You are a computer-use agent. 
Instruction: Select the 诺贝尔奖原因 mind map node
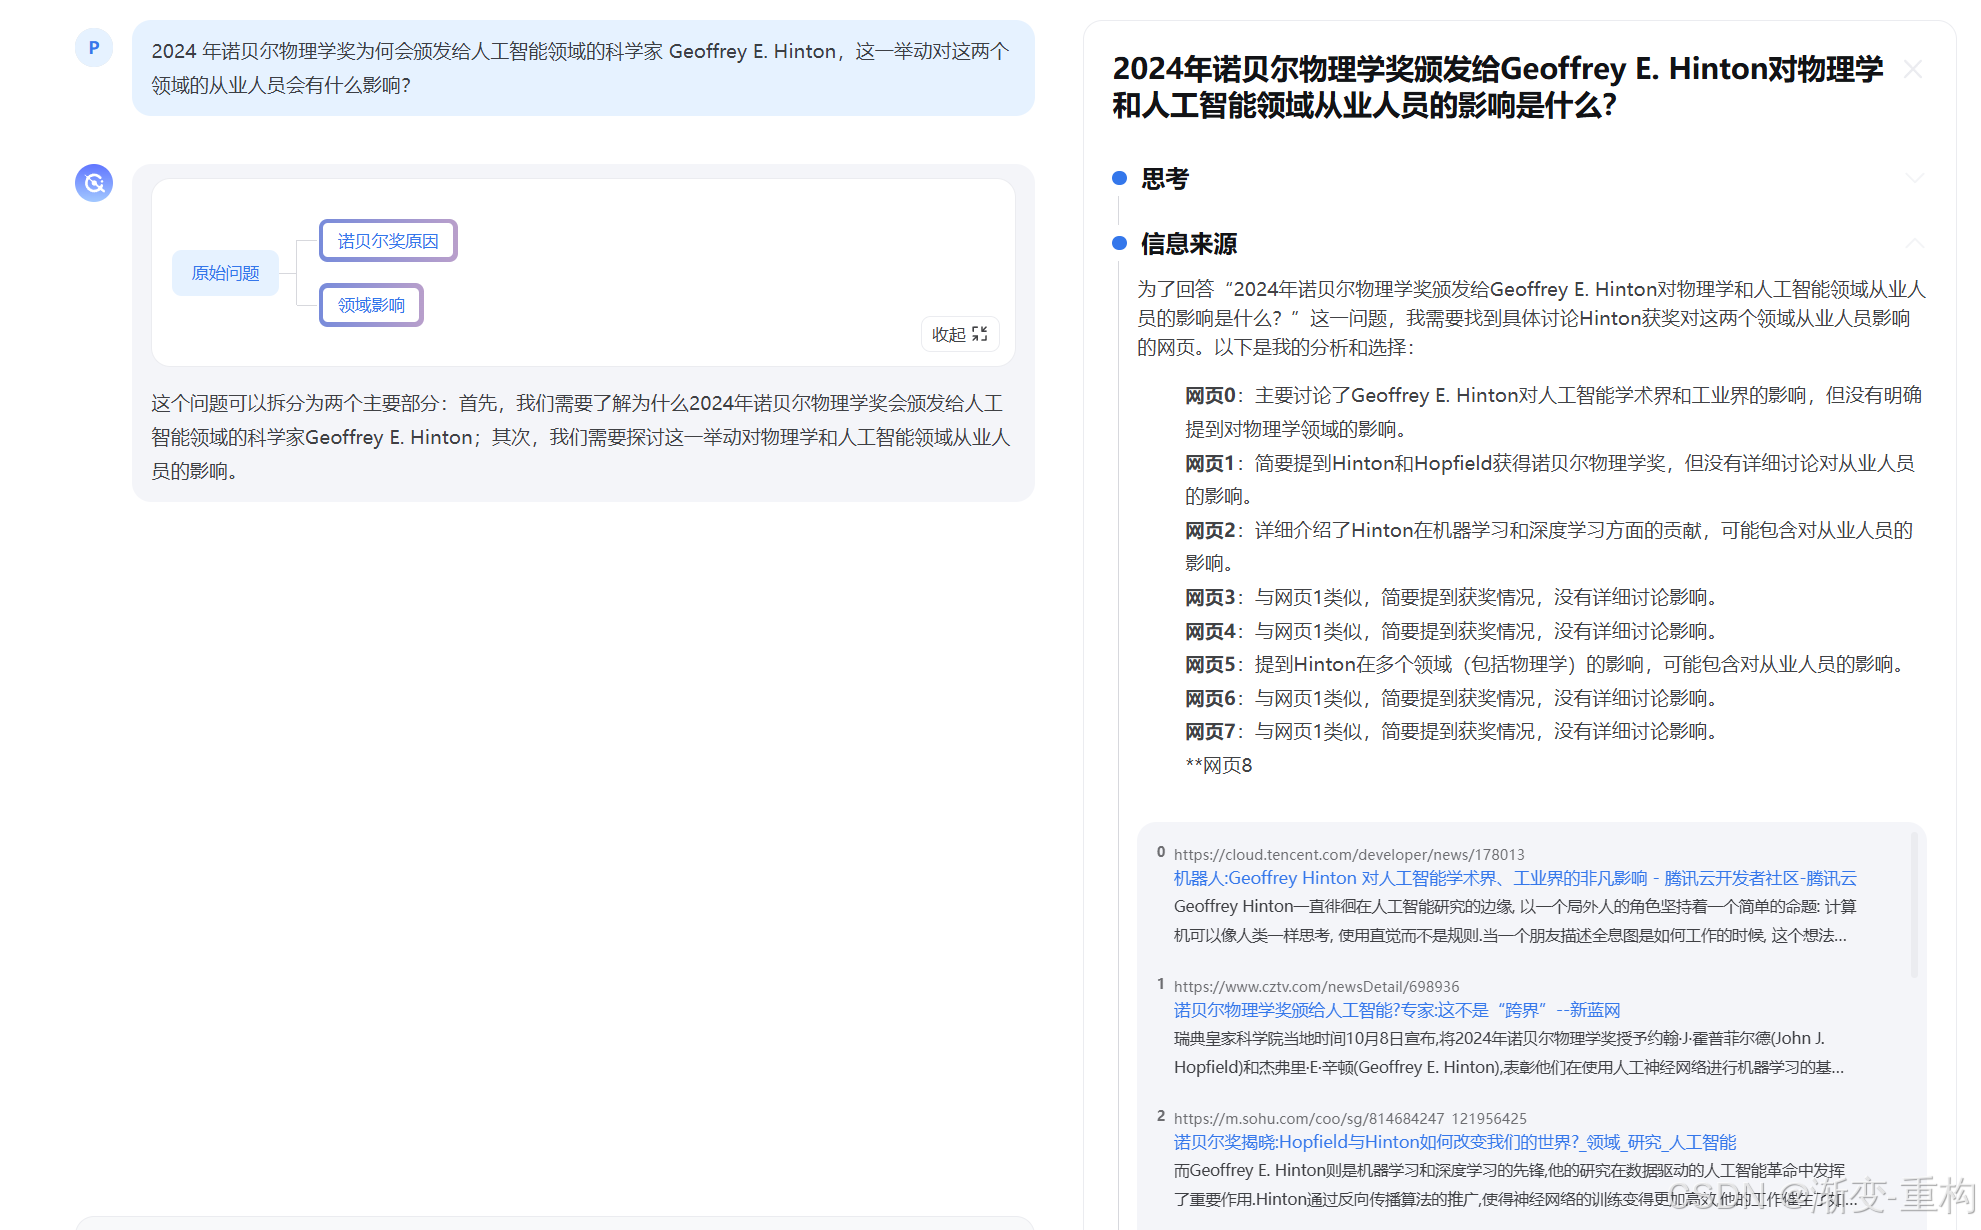click(388, 241)
